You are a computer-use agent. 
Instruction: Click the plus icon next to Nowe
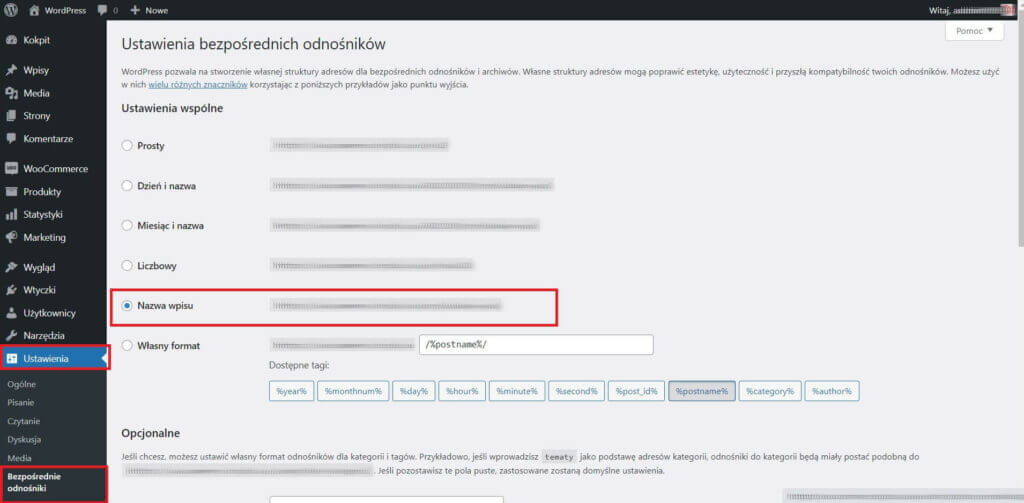pyautogui.click(x=135, y=10)
